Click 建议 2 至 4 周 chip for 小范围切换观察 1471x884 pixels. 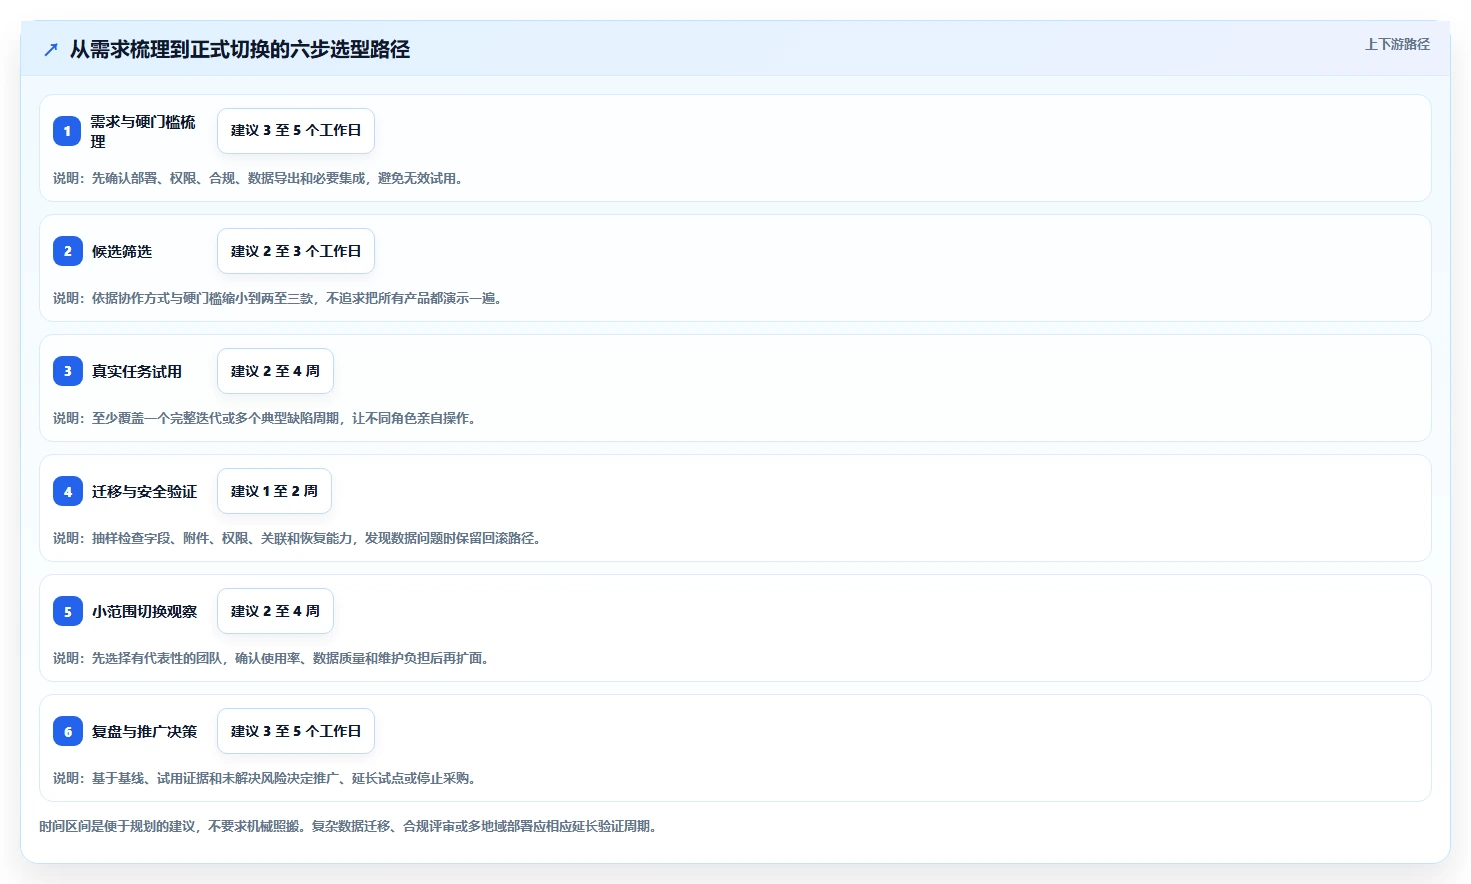click(x=275, y=611)
